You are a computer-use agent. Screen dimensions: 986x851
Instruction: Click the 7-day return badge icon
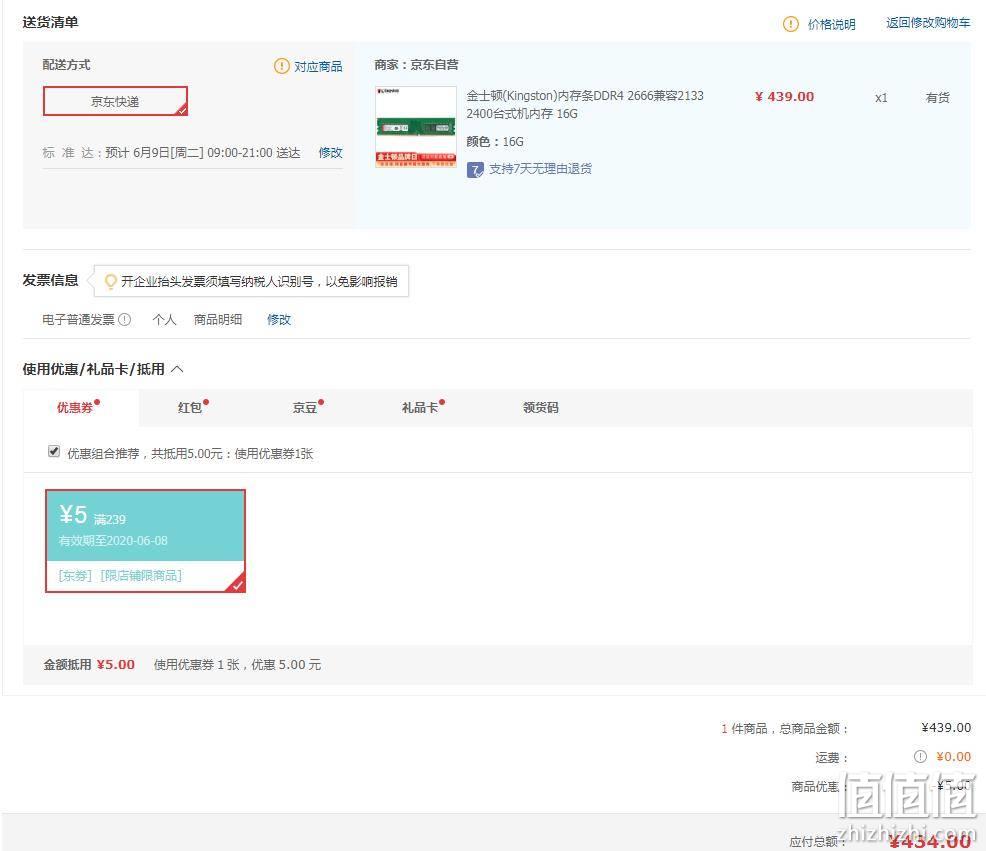(x=475, y=170)
